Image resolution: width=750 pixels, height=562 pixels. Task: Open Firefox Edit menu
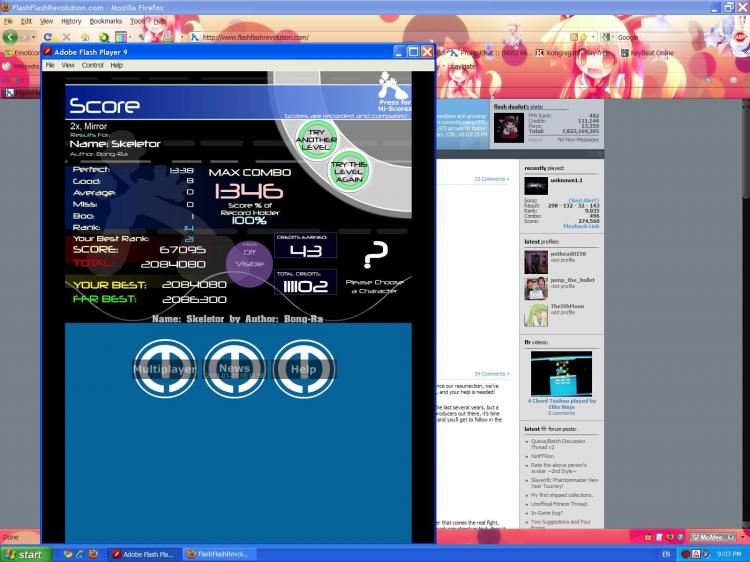(26, 22)
